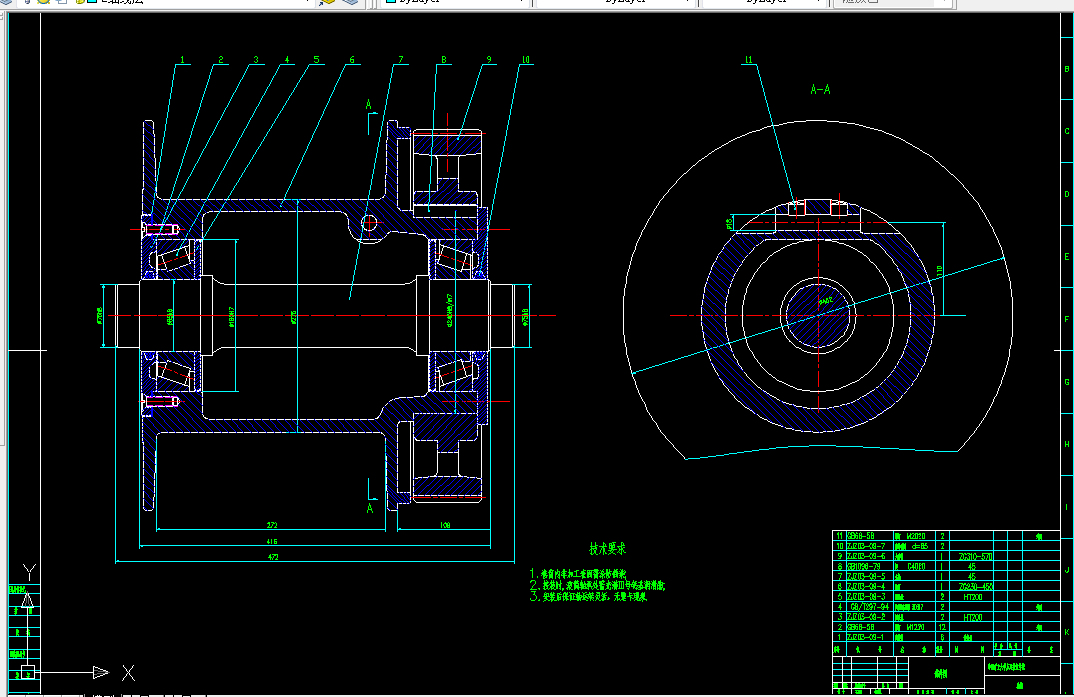Click the 110 vertical dimension in section view
This screenshot has height=697, width=1074.
tap(940, 271)
